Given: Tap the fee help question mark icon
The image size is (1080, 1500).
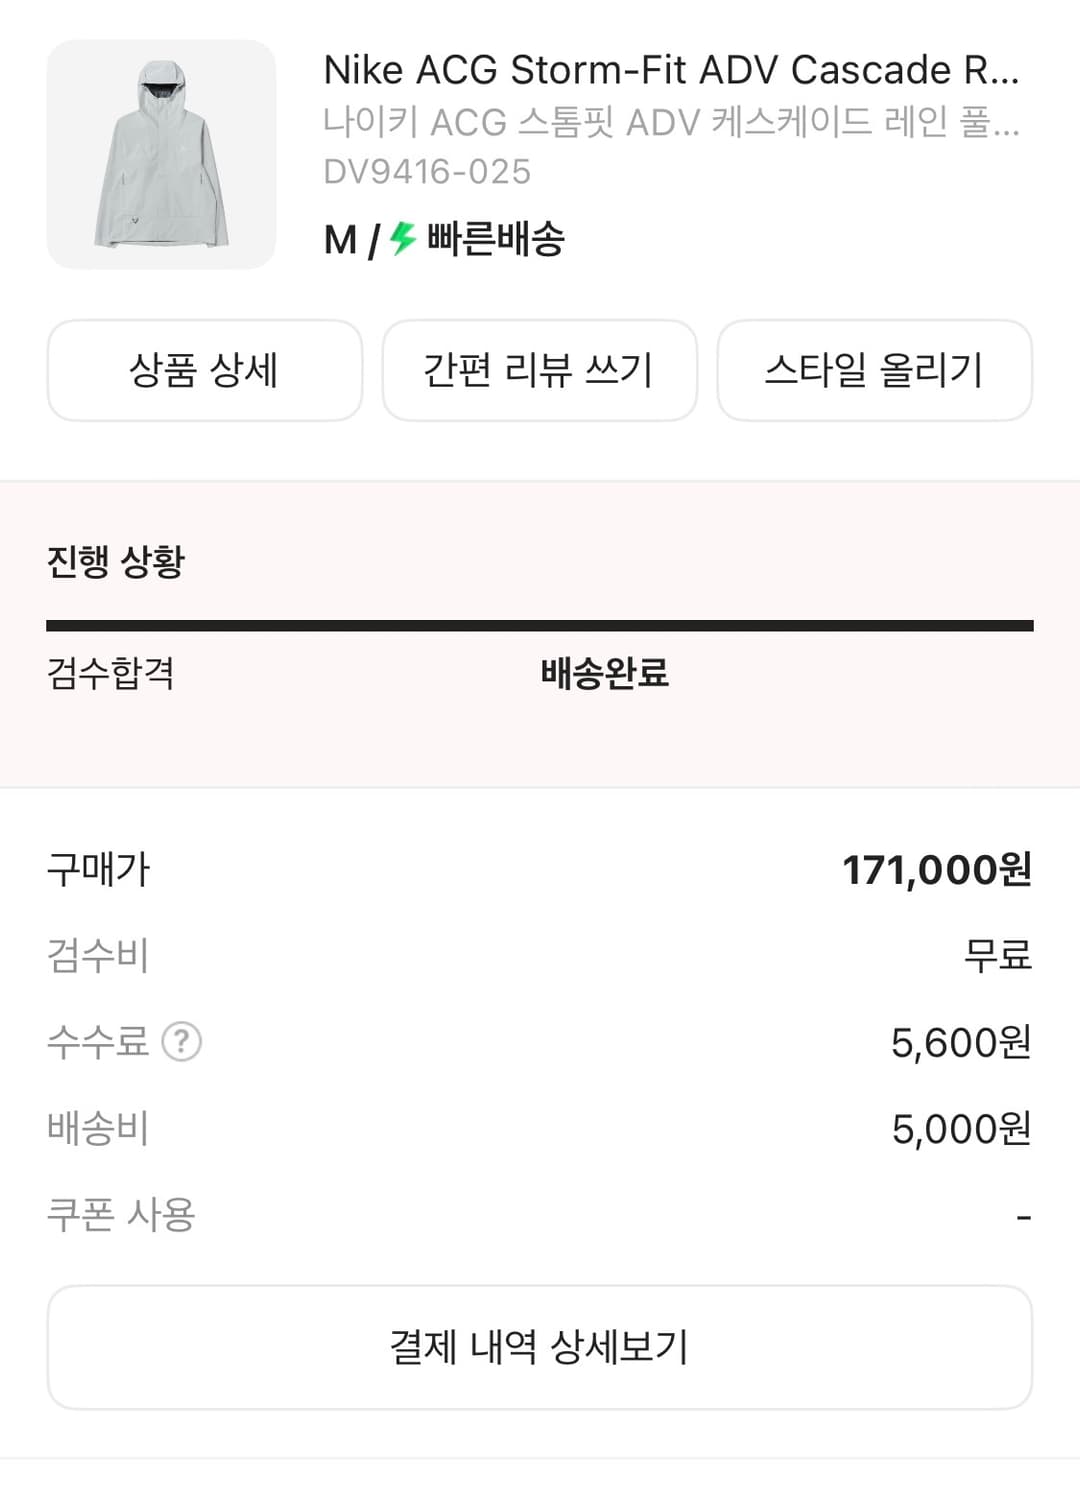Looking at the screenshot, I should click(x=182, y=1042).
